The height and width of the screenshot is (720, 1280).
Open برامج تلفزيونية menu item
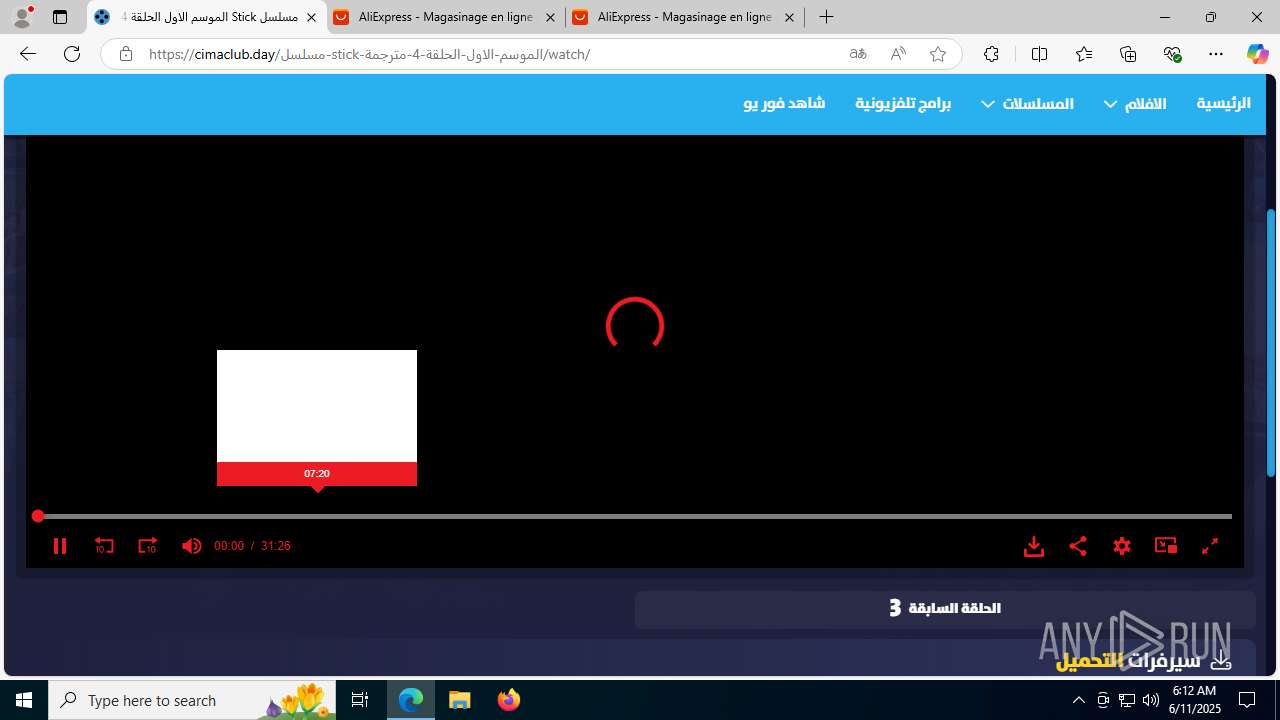click(x=903, y=103)
